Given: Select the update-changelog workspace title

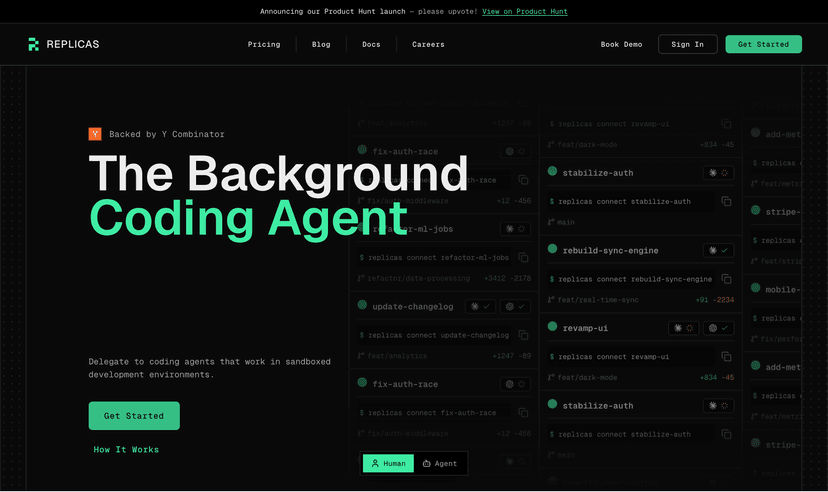Looking at the screenshot, I should tap(413, 307).
